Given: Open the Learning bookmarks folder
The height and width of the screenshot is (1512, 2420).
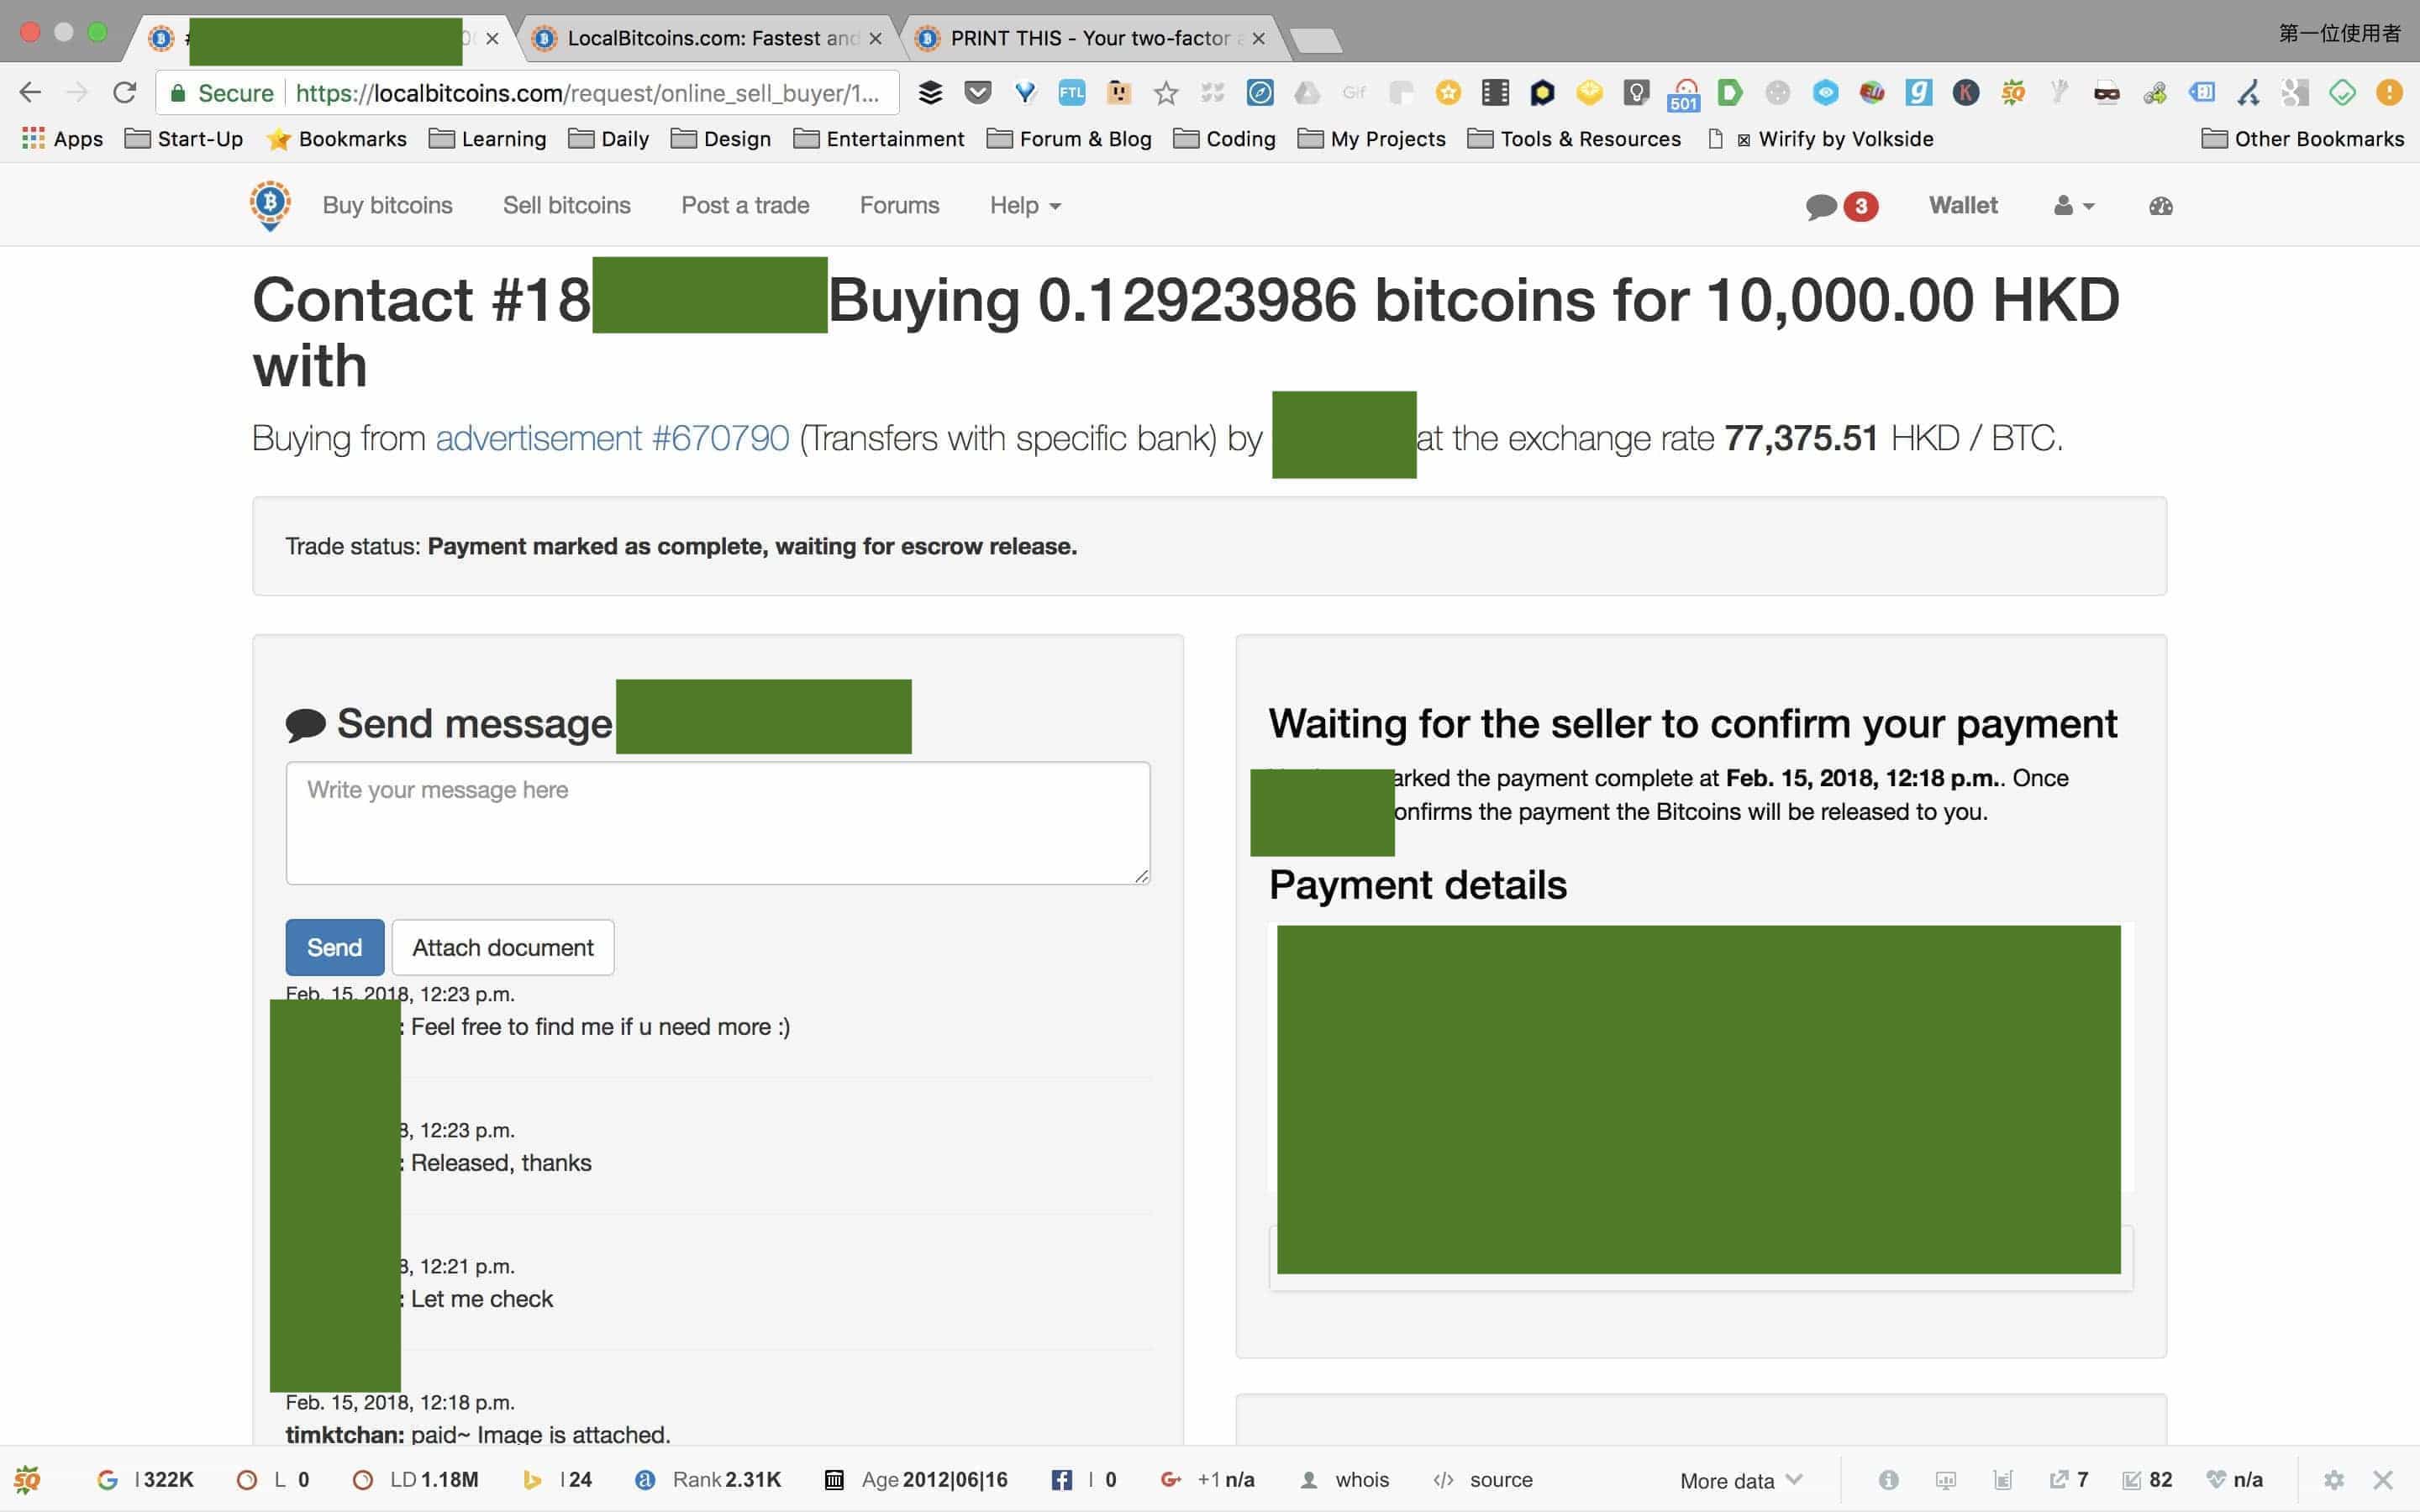Looking at the screenshot, I should (x=488, y=139).
